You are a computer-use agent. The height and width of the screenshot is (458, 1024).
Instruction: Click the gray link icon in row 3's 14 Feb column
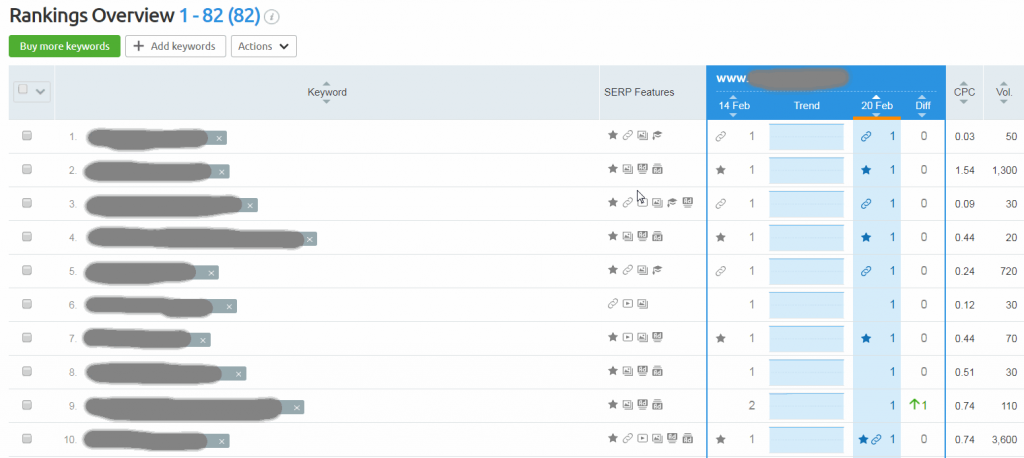pos(720,204)
